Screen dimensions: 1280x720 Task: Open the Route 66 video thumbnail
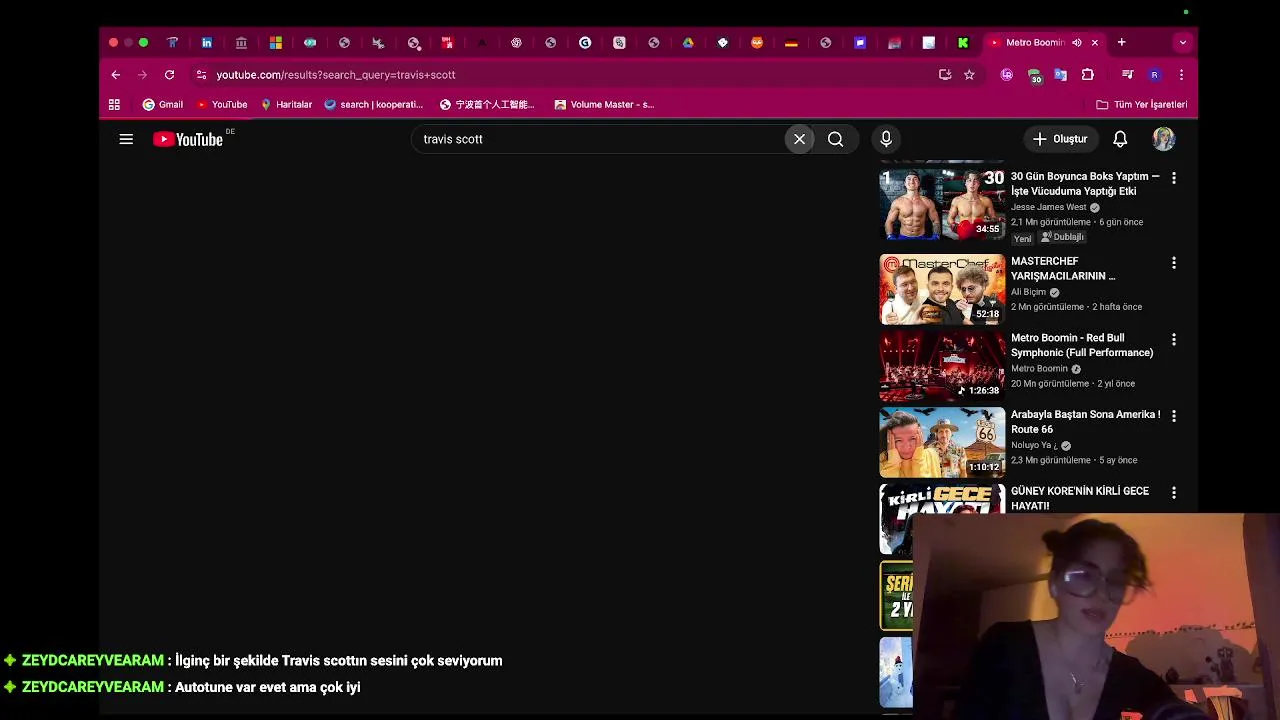tap(942, 442)
